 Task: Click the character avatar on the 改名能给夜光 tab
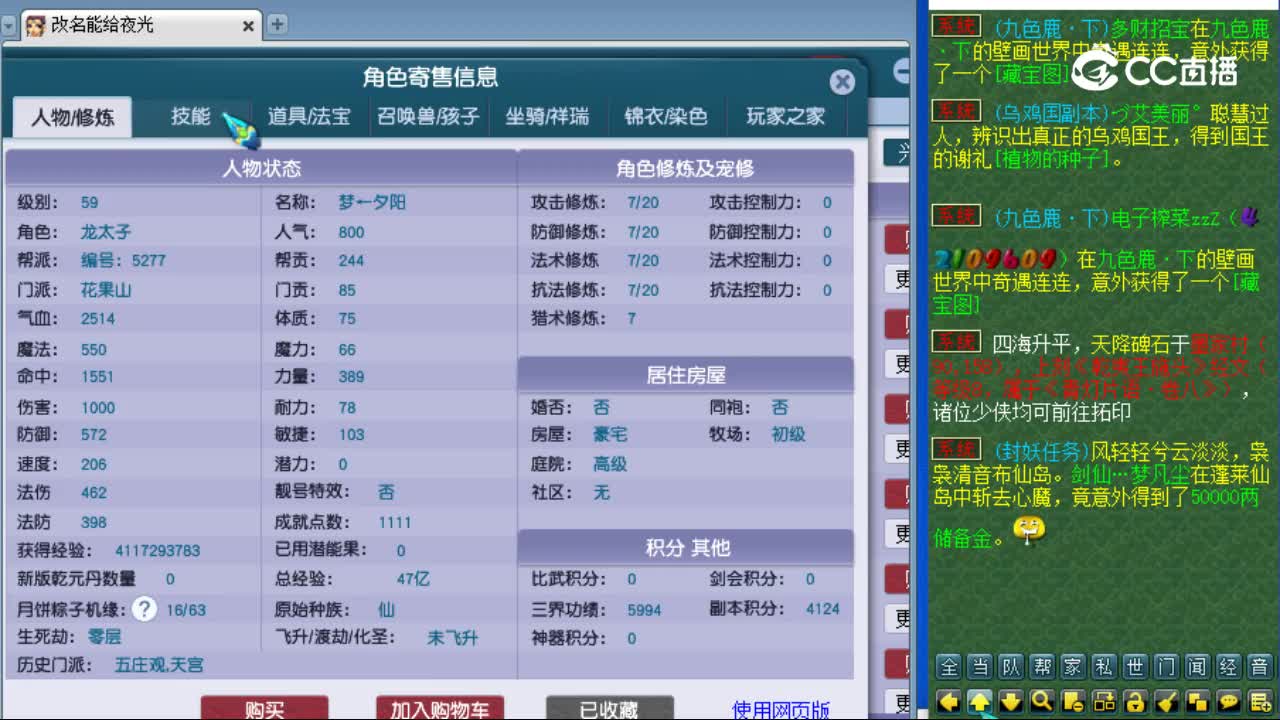pyautogui.click(x=35, y=25)
